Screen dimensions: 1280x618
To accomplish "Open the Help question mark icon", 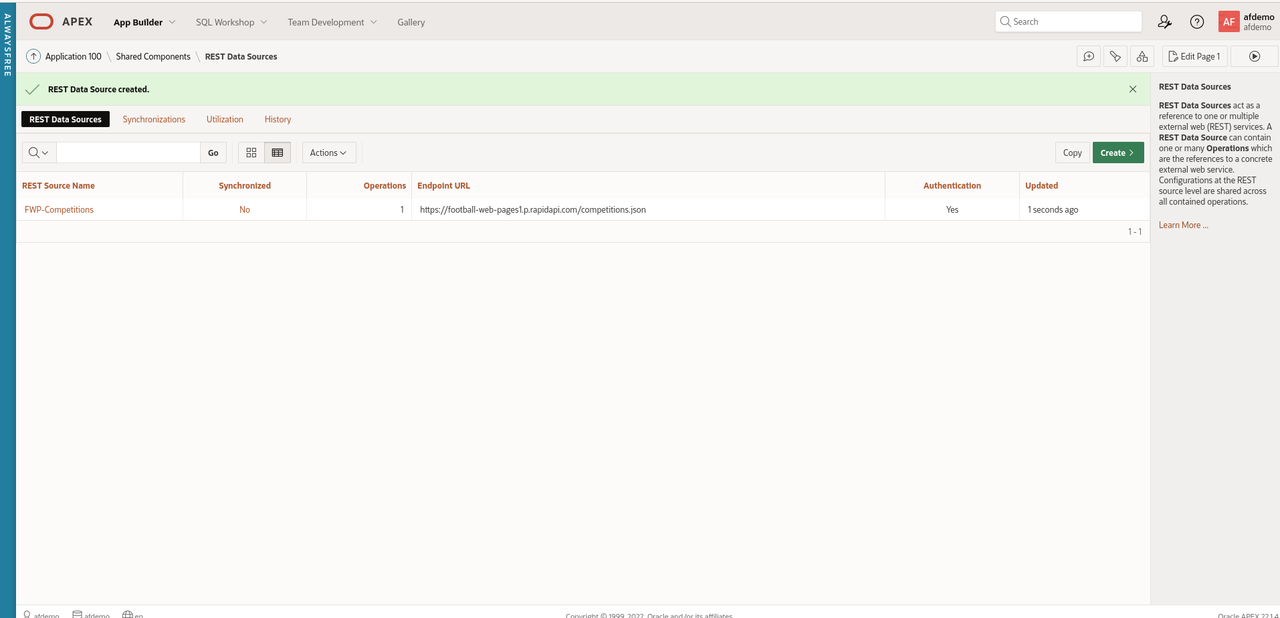I will (x=1197, y=21).
